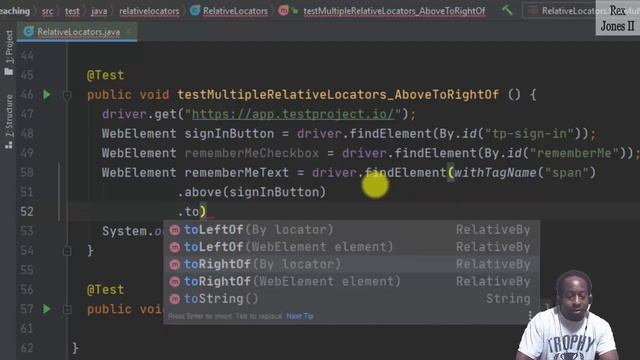The height and width of the screenshot is (360, 640).
Task: Select toRightOf(WebElement element) suggestion
Action: 351,281
